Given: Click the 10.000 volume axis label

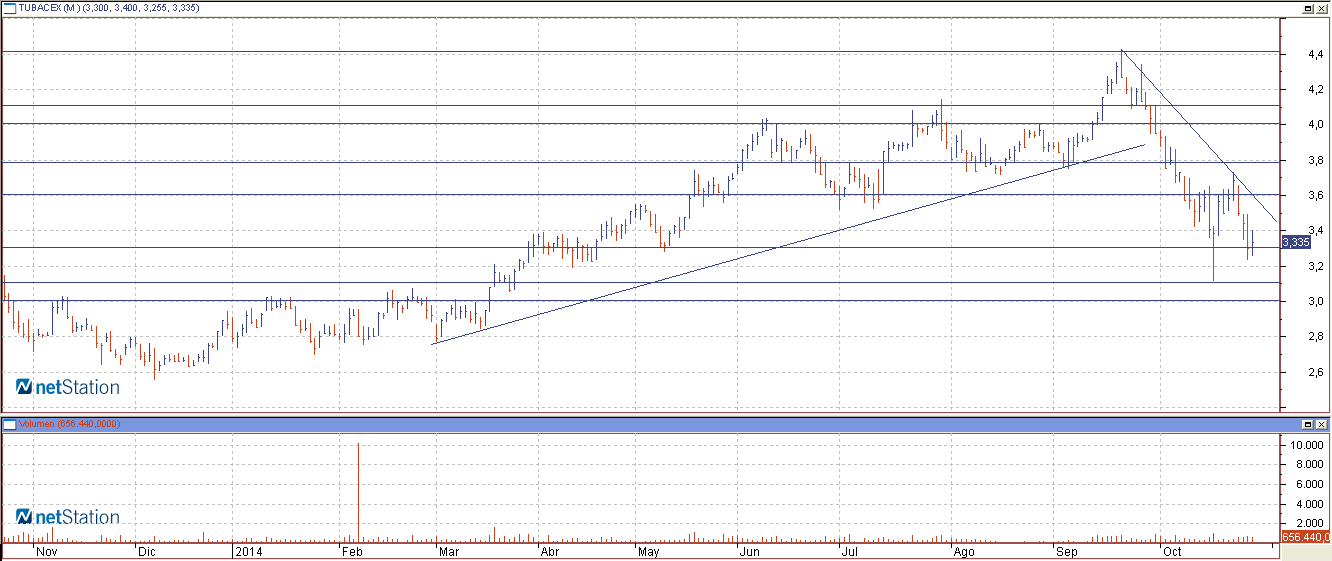Looking at the screenshot, I should pos(1305,445).
